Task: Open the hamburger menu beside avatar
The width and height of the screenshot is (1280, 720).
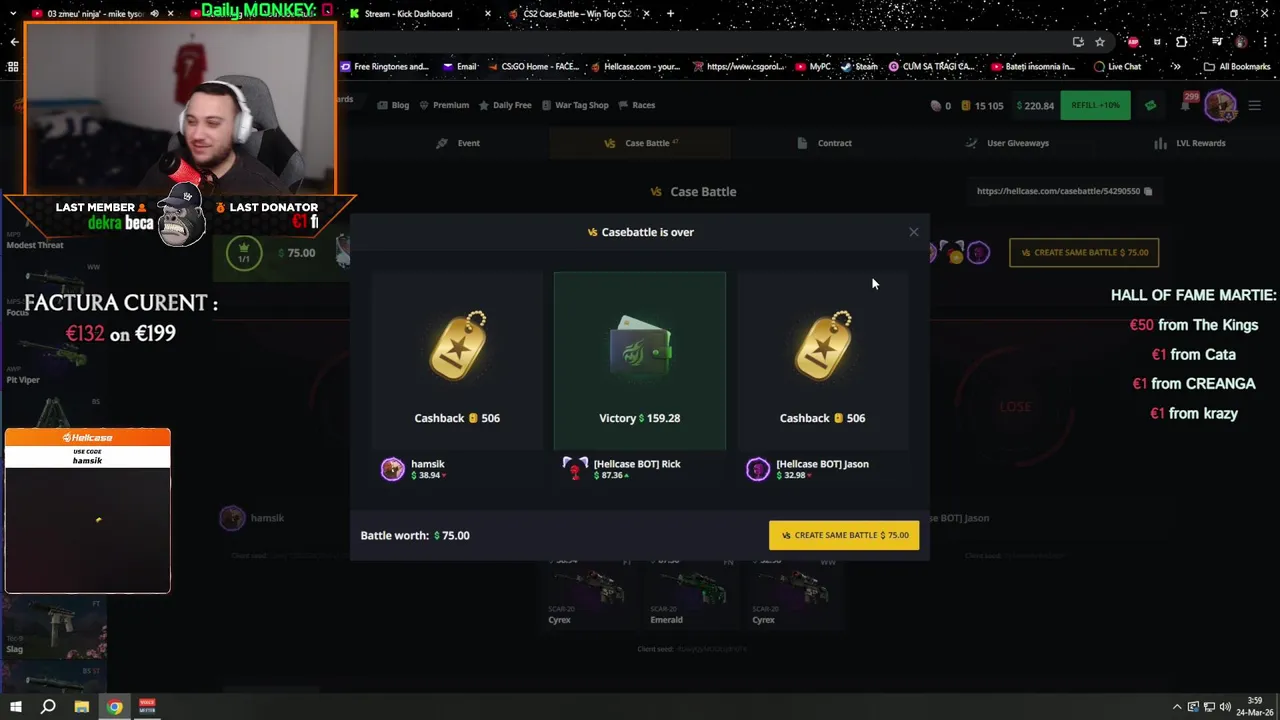Action: coord(1255,105)
